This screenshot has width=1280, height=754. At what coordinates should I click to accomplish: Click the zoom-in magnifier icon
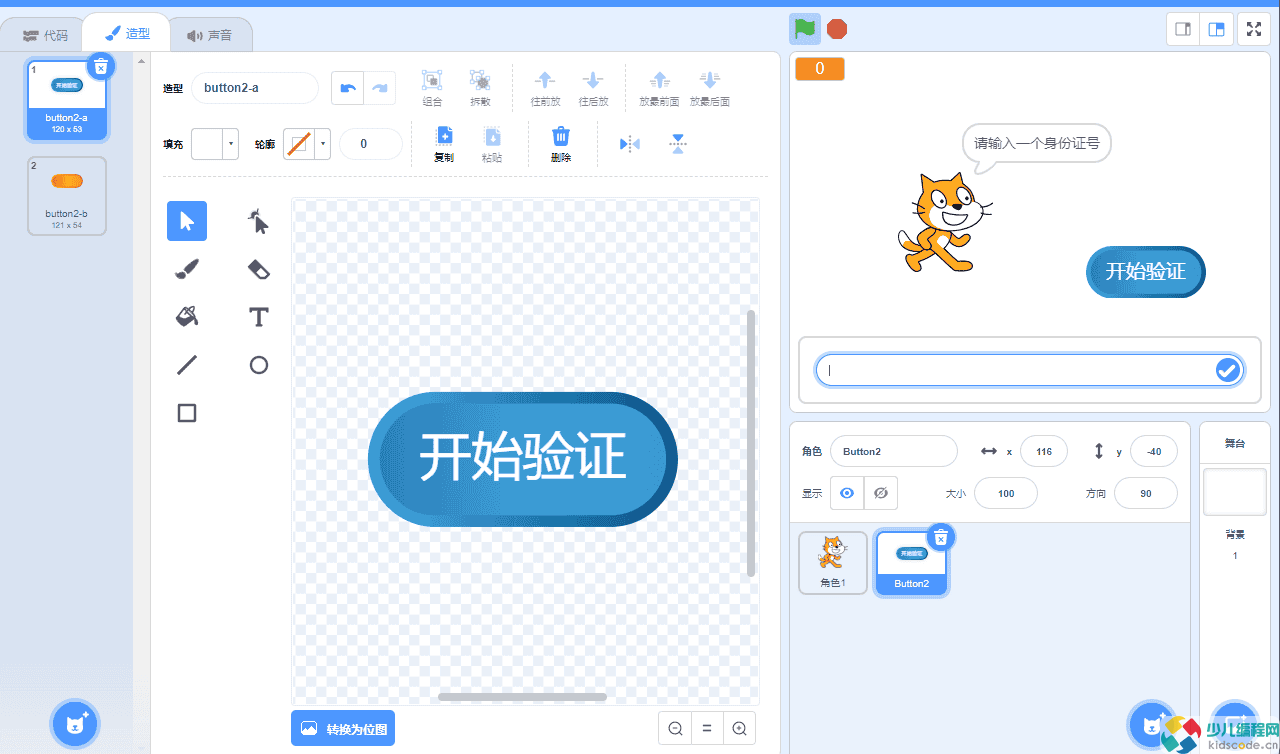[739, 728]
